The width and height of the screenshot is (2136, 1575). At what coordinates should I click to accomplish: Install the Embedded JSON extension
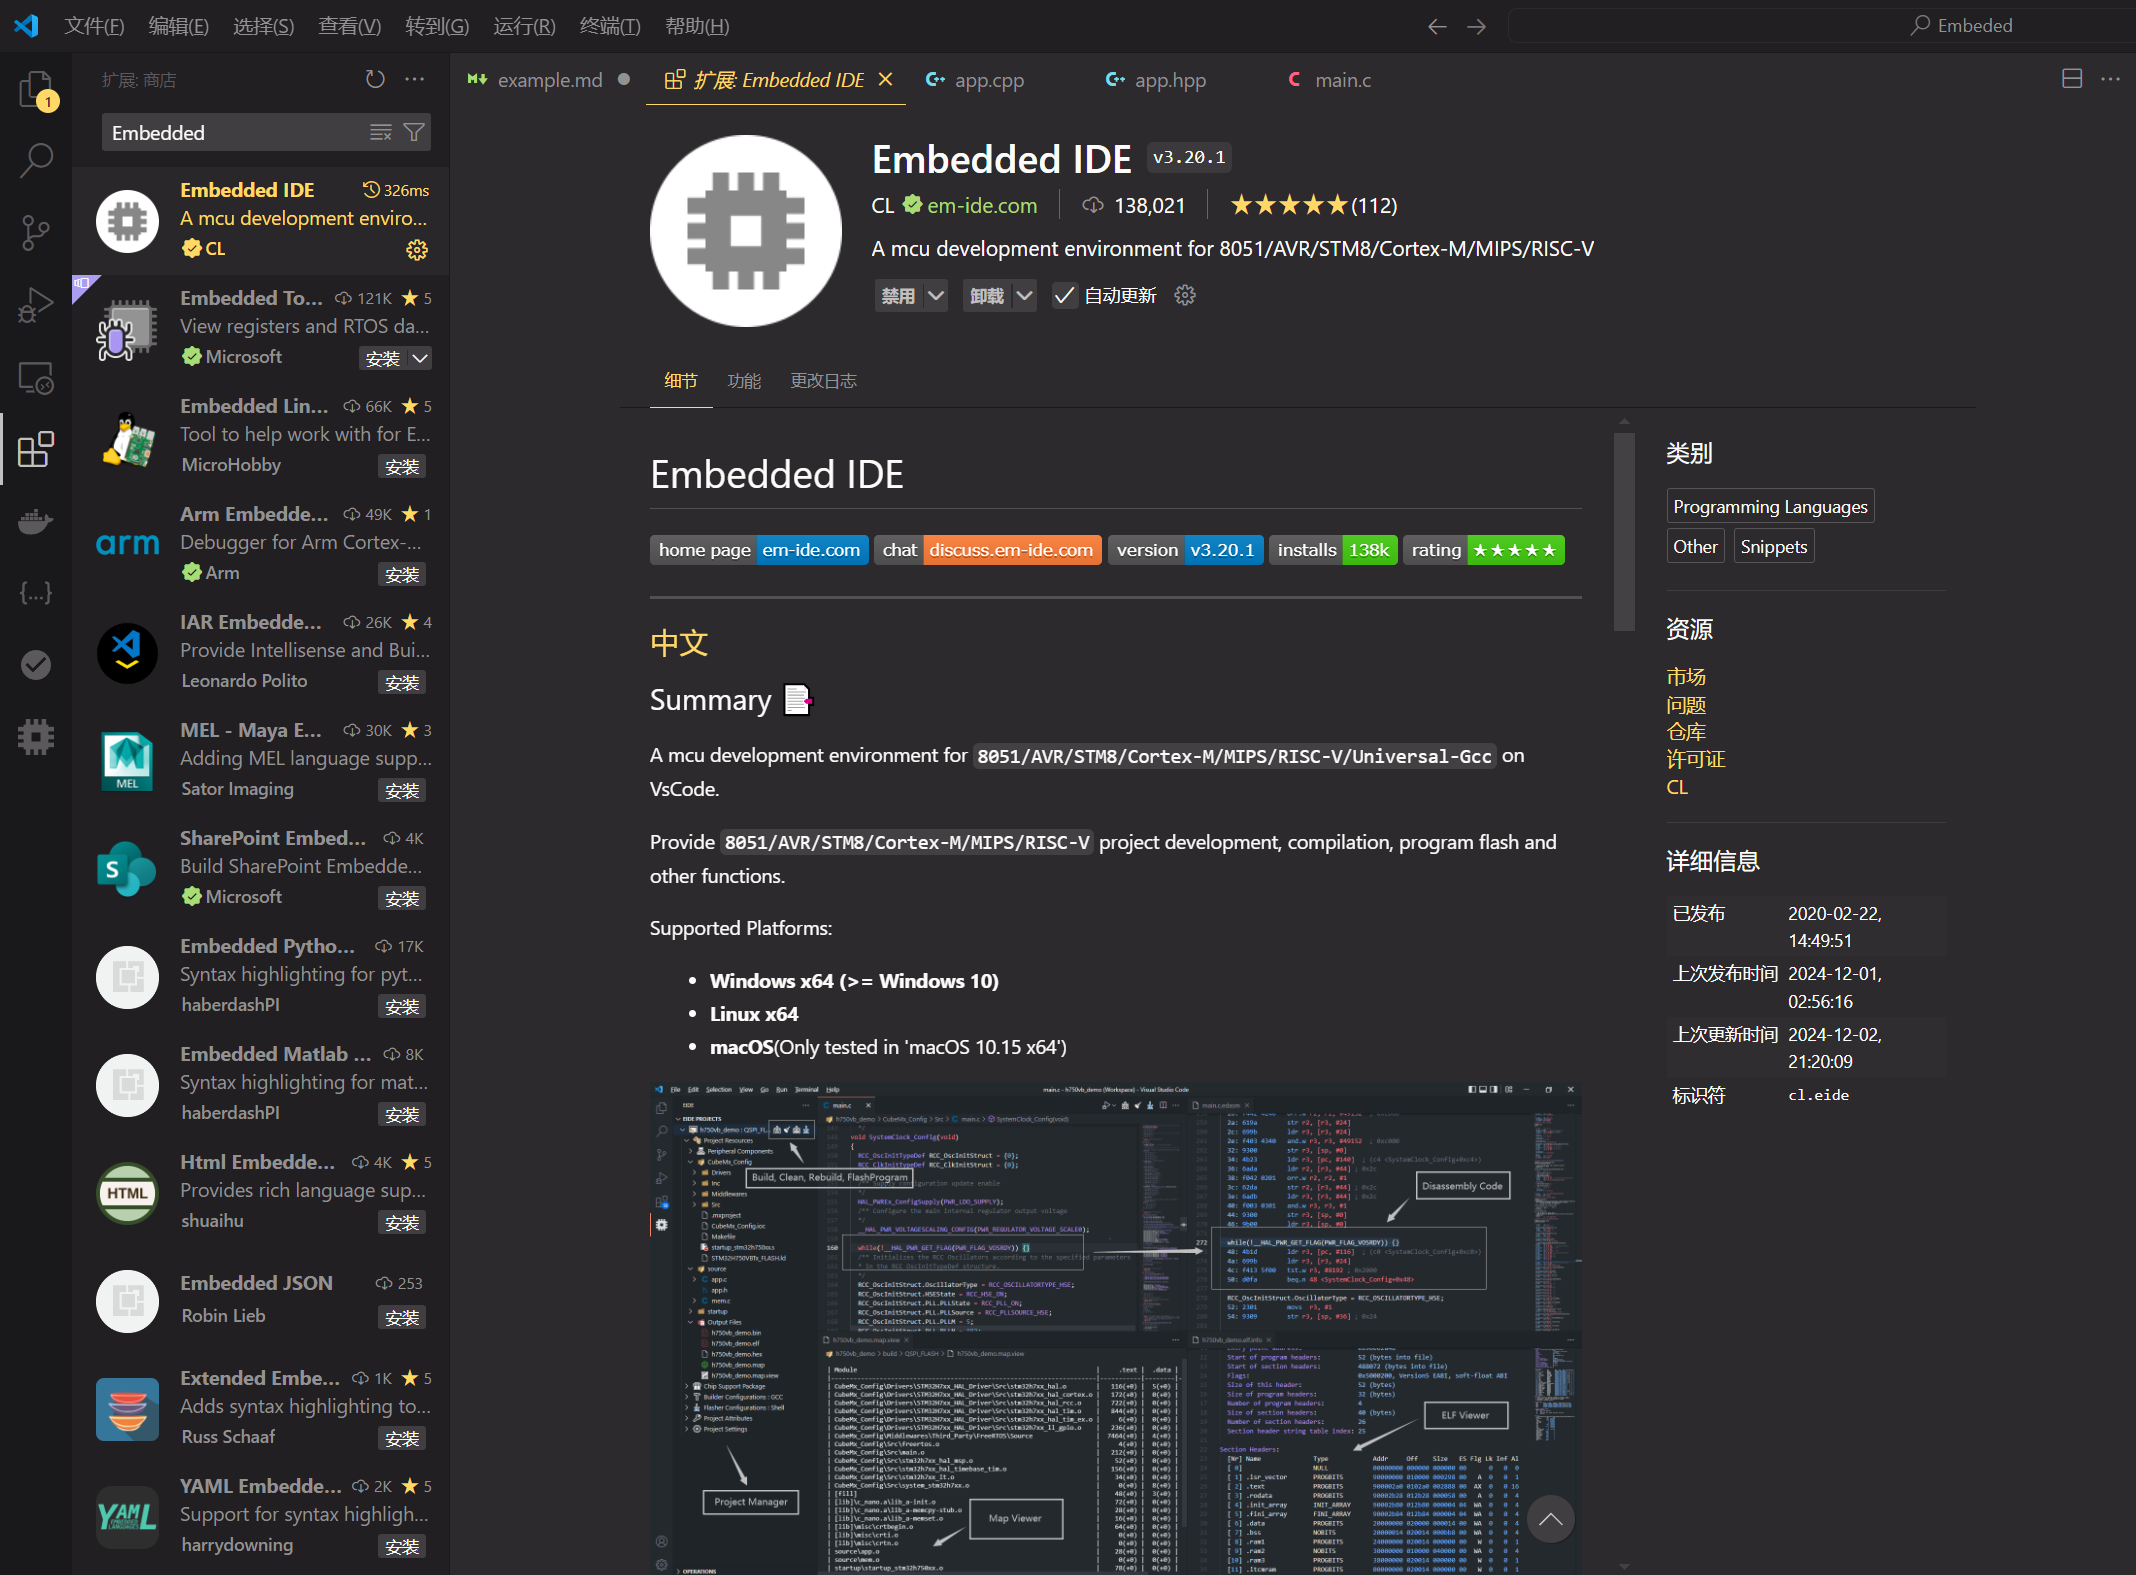coord(402,1318)
